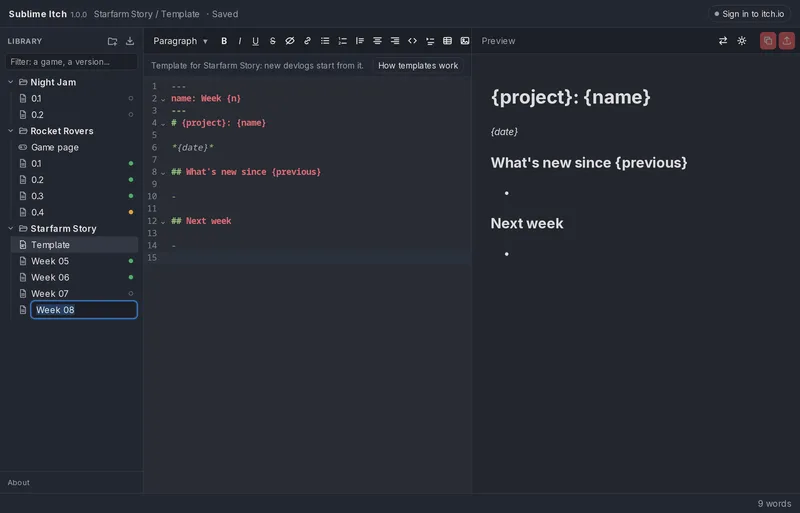The width and height of the screenshot is (800, 513).
Task: Apply underline formatting
Action: tap(255, 41)
